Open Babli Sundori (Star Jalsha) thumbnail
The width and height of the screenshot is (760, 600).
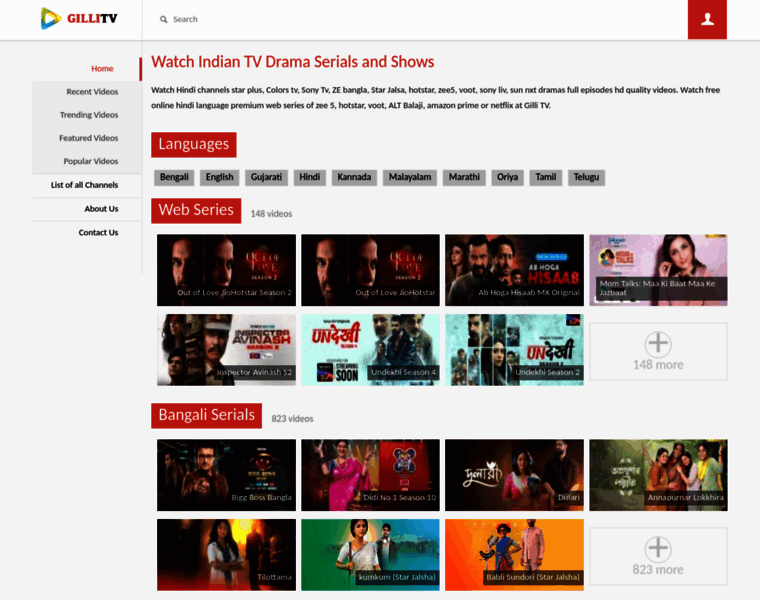coord(514,555)
